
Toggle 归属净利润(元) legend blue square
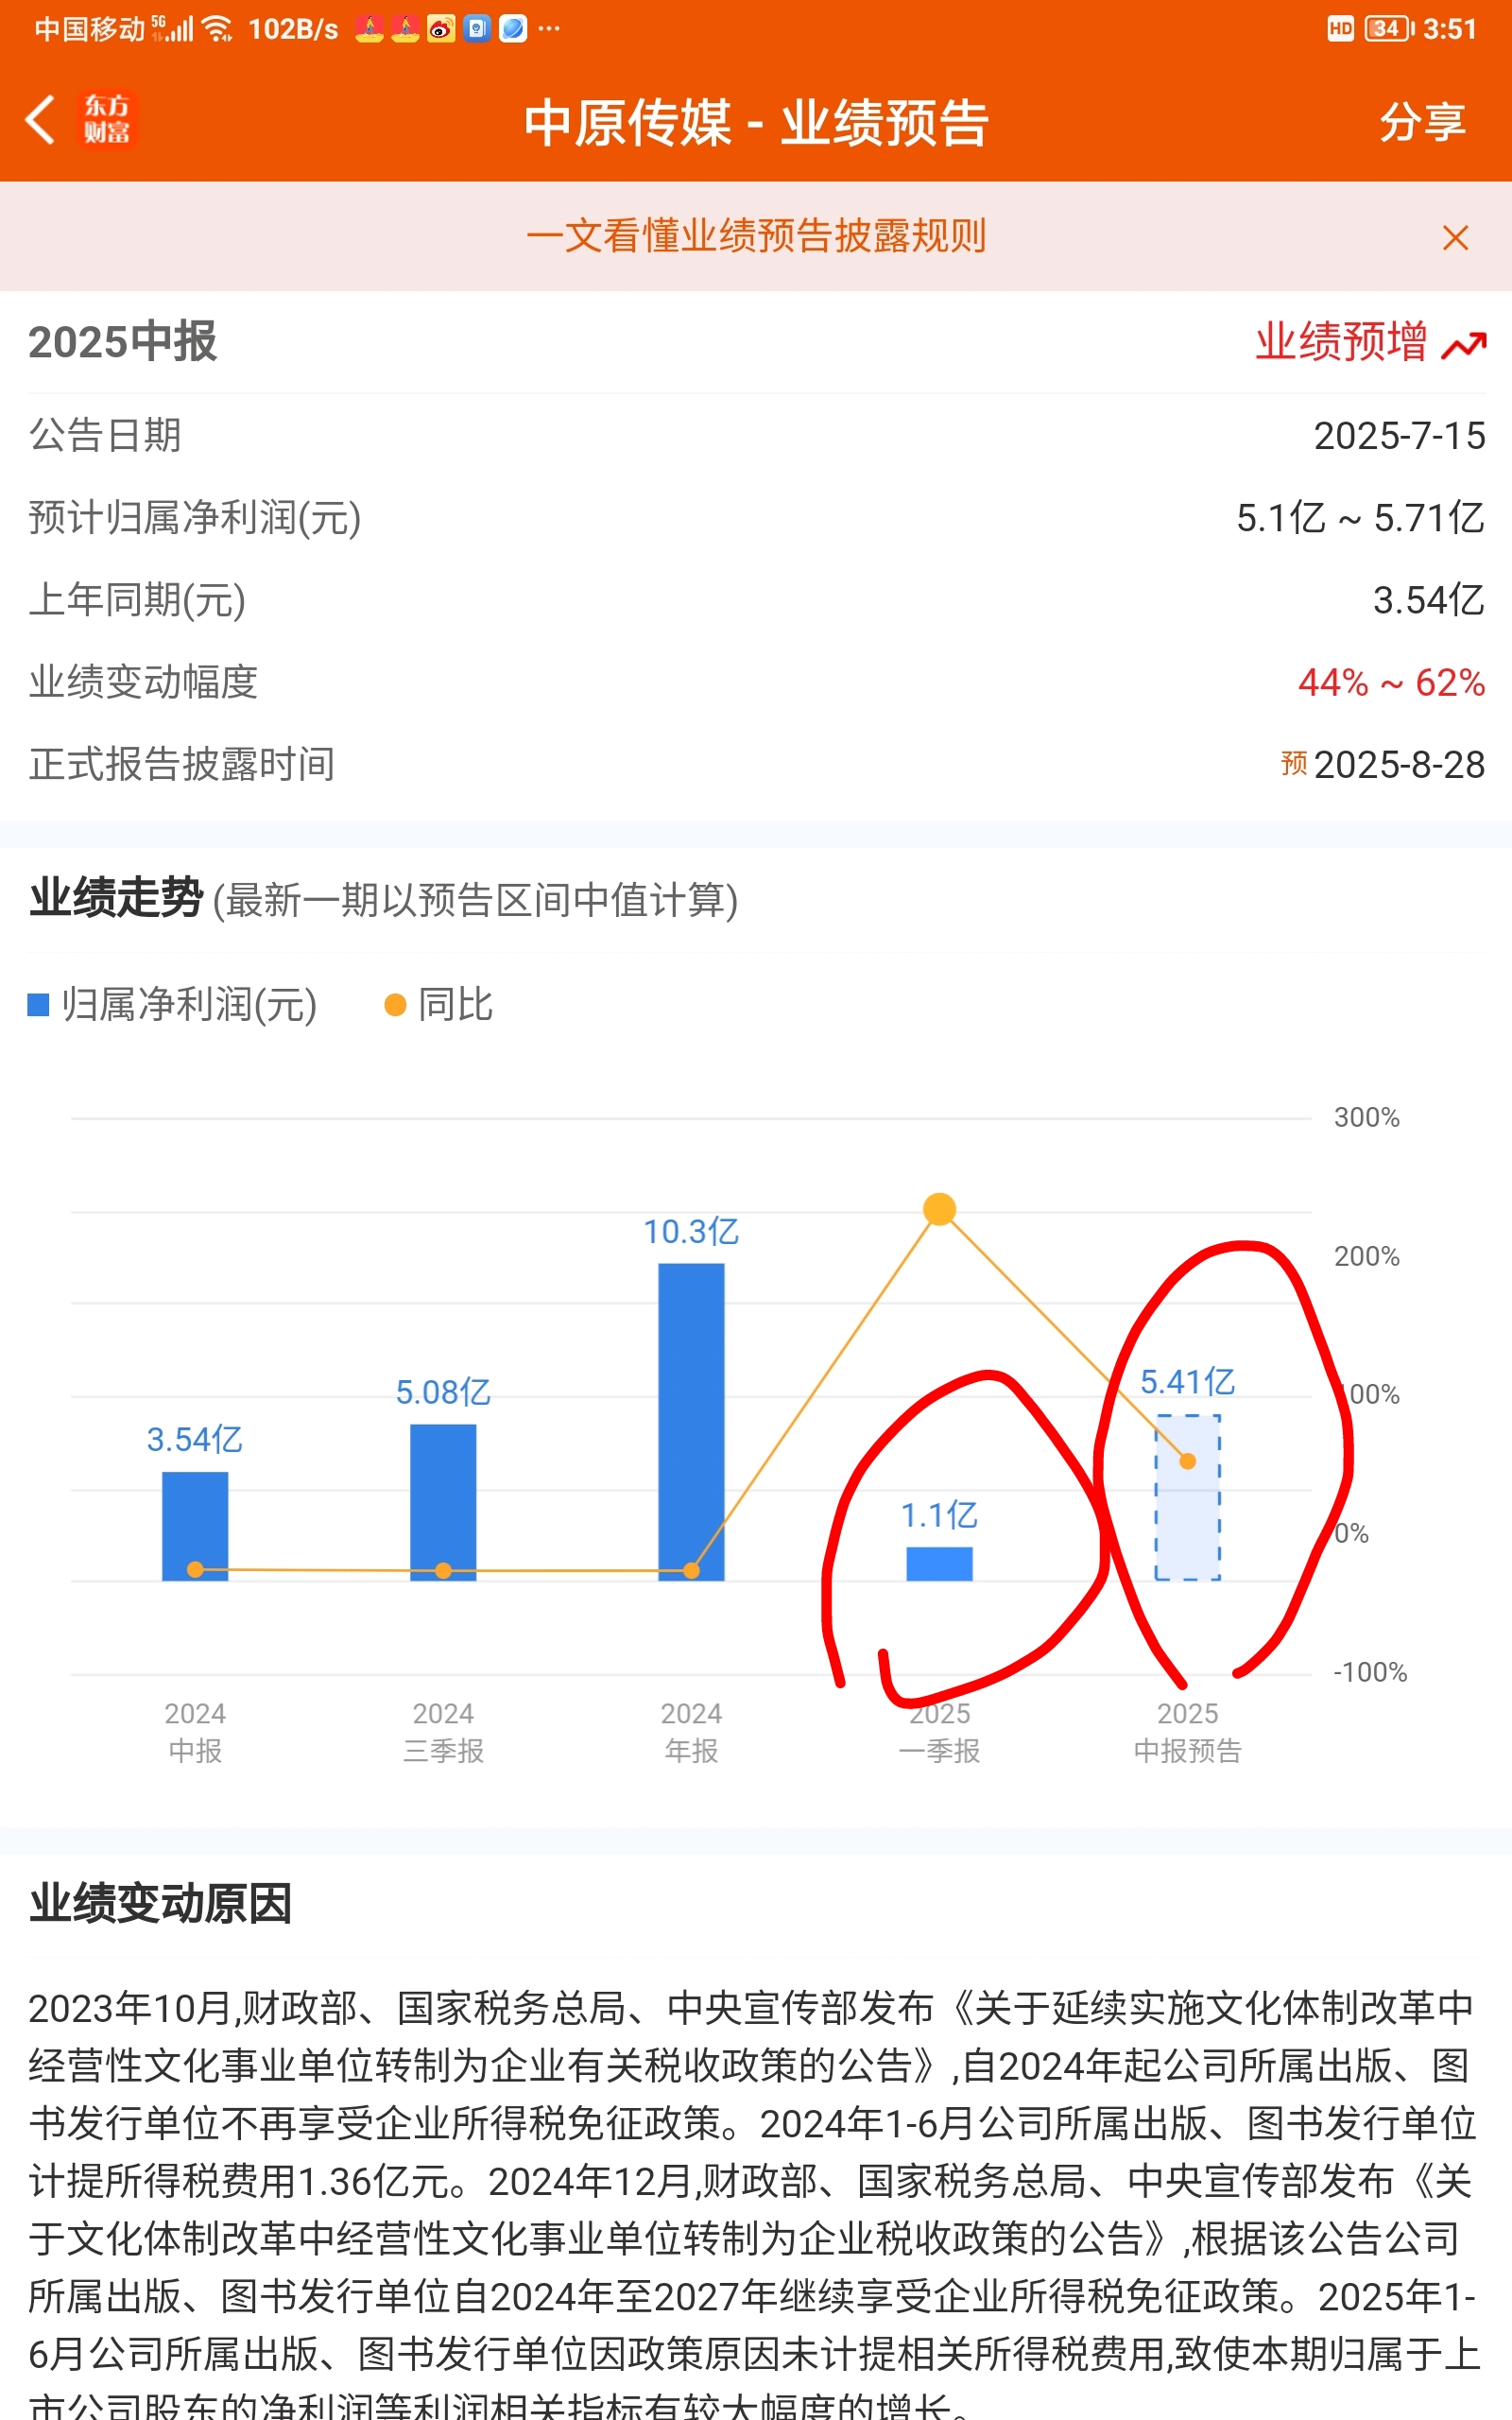[x=38, y=1005]
